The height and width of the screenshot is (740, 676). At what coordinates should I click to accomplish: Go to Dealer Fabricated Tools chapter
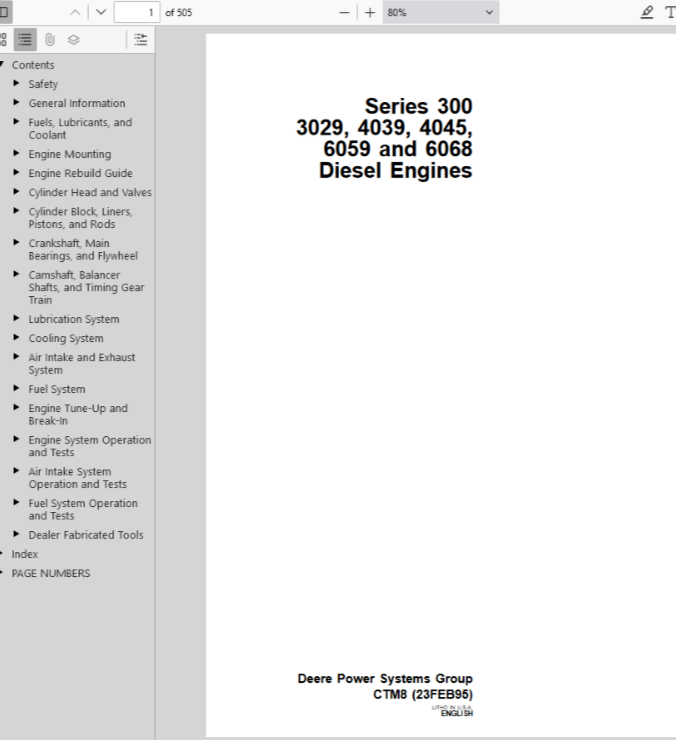pos(86,535)
